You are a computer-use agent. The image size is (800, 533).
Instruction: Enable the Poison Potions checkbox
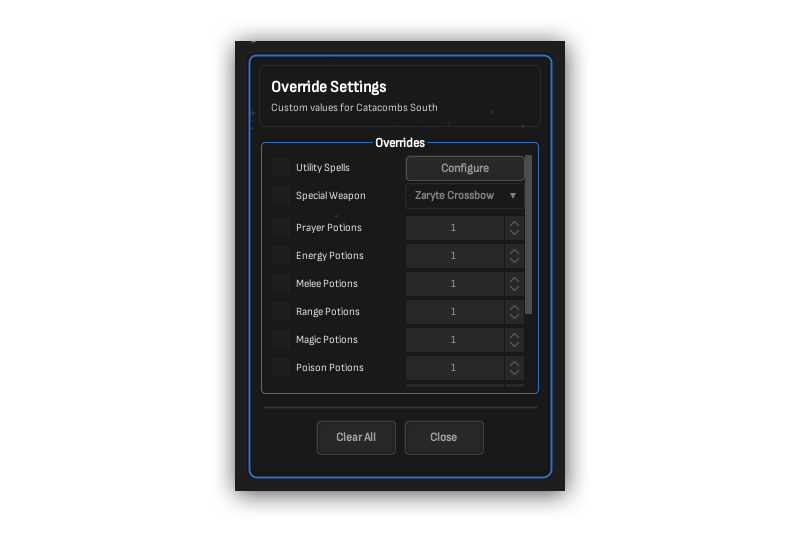point(281,368)
